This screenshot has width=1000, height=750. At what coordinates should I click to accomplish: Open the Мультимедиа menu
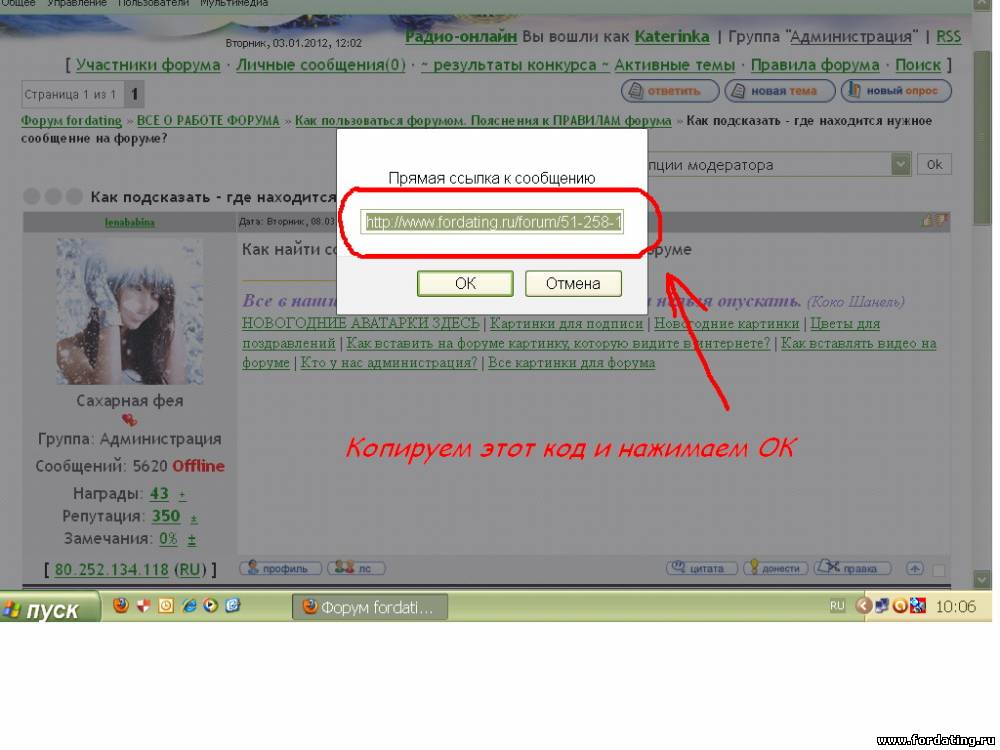[234, 3]
